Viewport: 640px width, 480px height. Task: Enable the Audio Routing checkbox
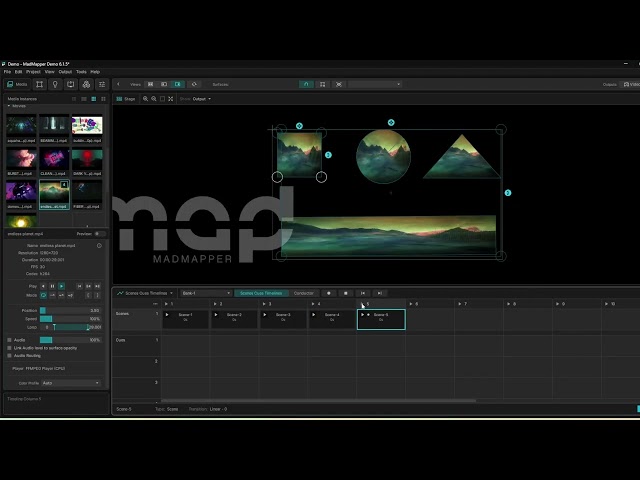coord(9,356)
